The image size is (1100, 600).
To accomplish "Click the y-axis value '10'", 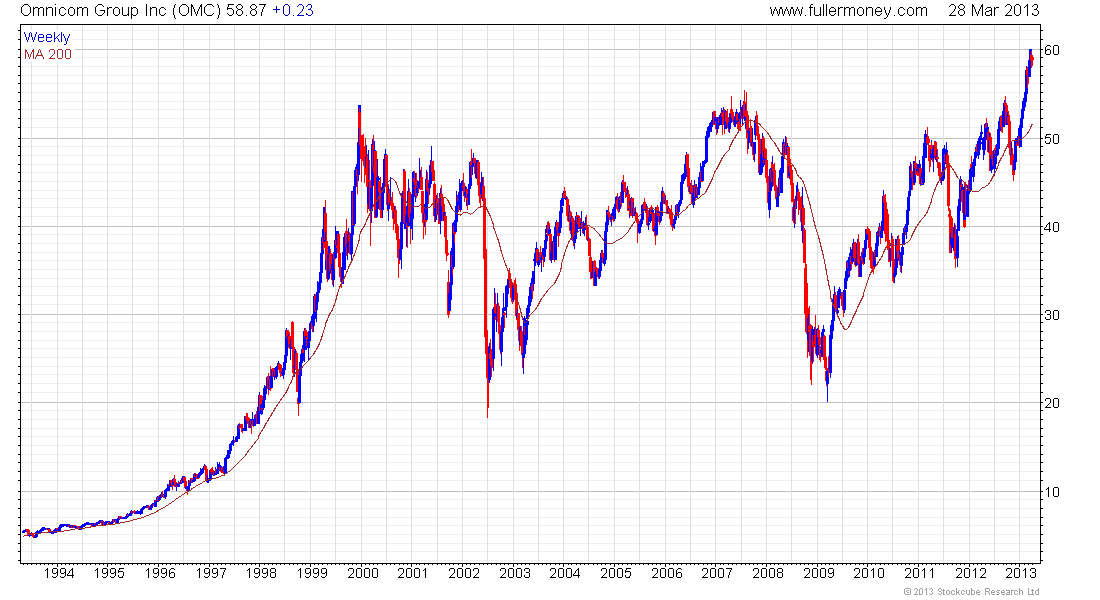I will (x=1052, y=492).
